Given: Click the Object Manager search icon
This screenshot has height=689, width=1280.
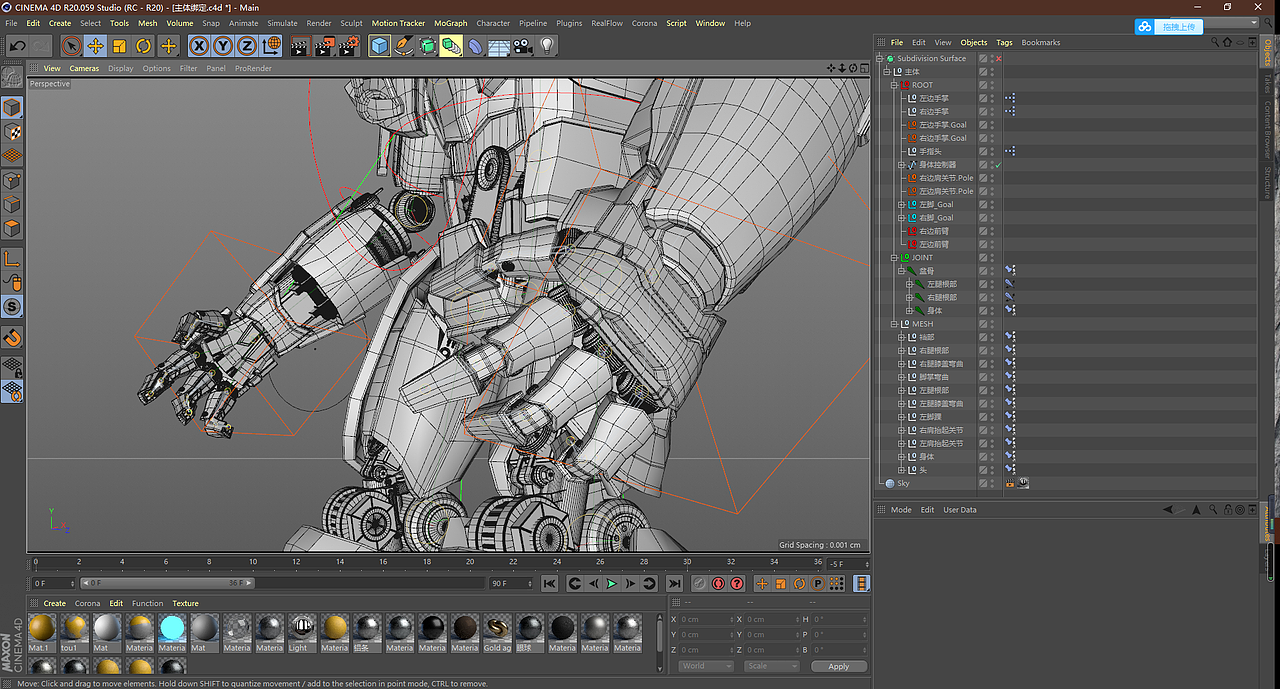Looking at the screenshot, I should point(1215,43).
